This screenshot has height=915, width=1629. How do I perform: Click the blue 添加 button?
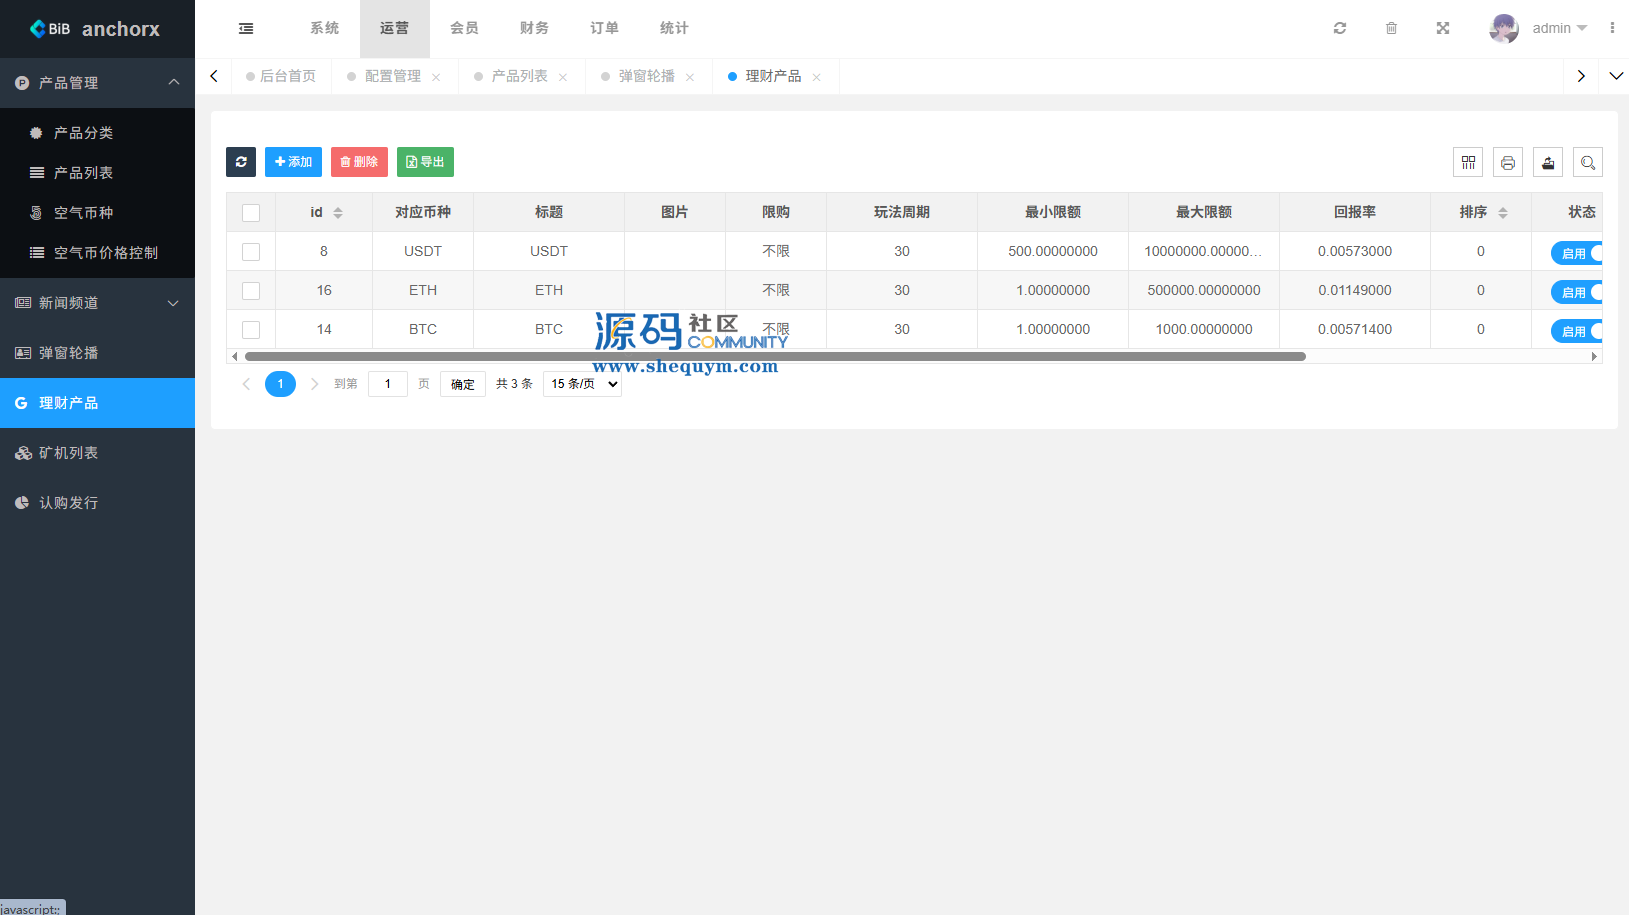pos(293,162)
